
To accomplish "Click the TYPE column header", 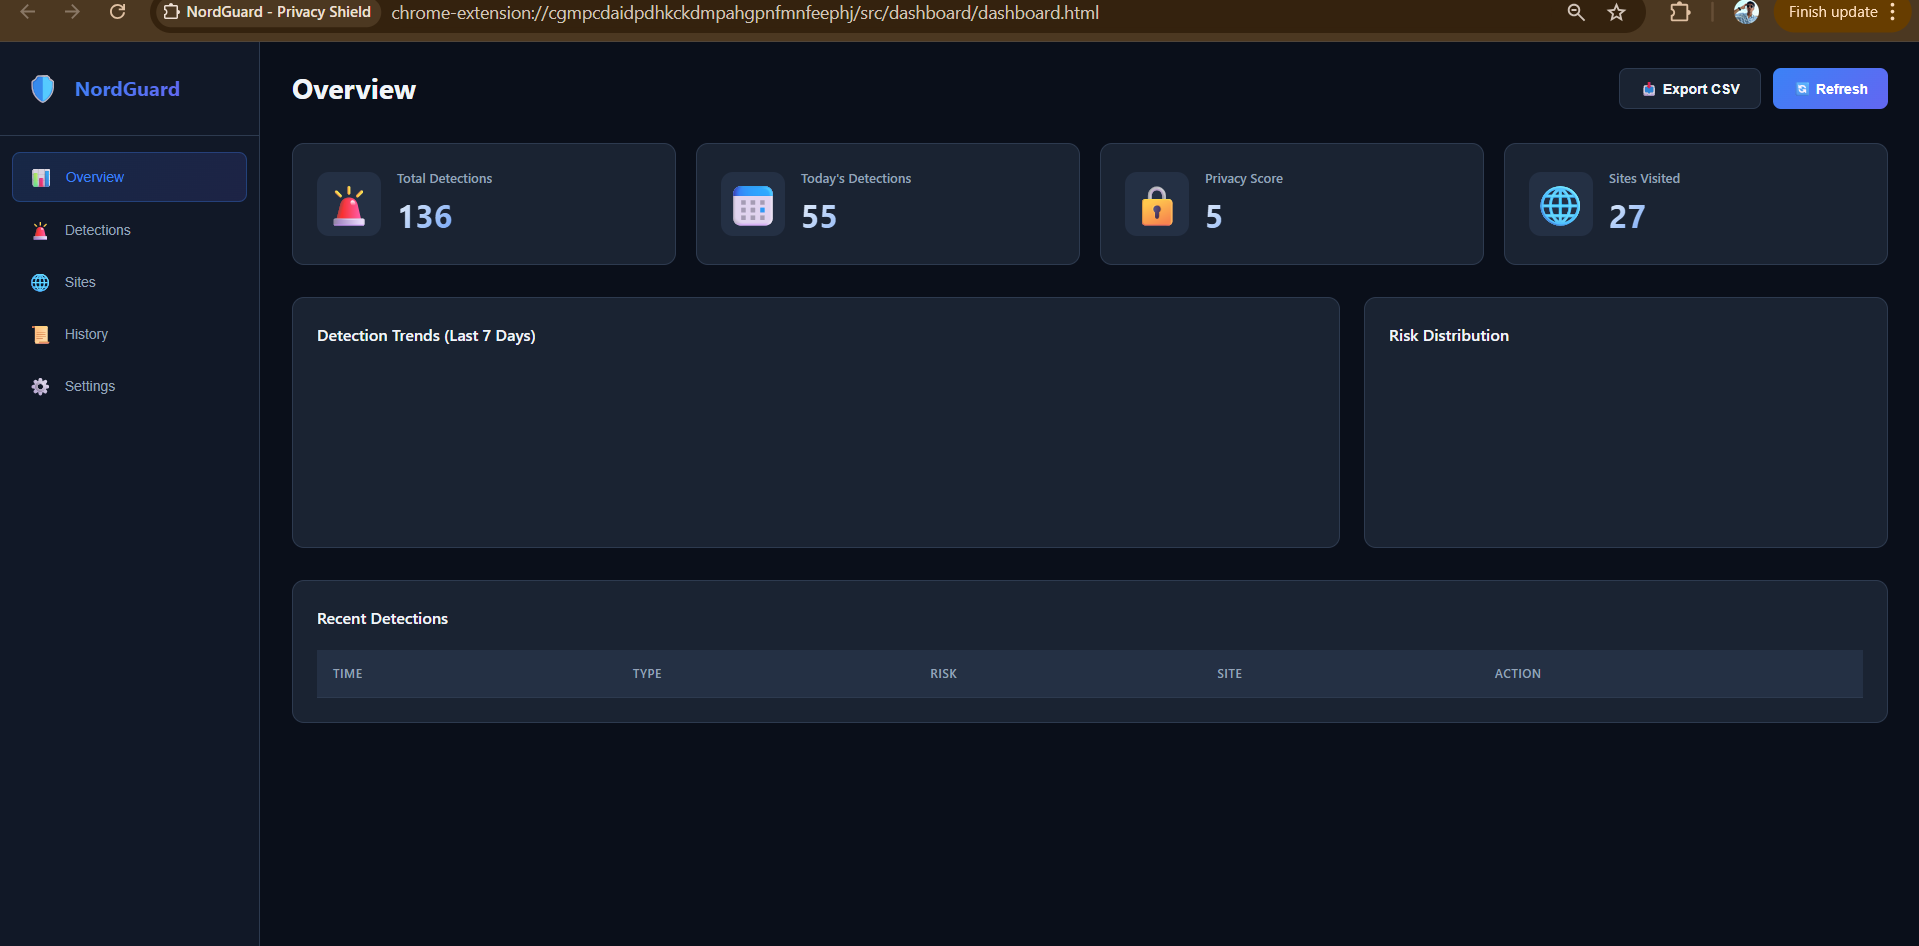I will (x=647, y=674).
